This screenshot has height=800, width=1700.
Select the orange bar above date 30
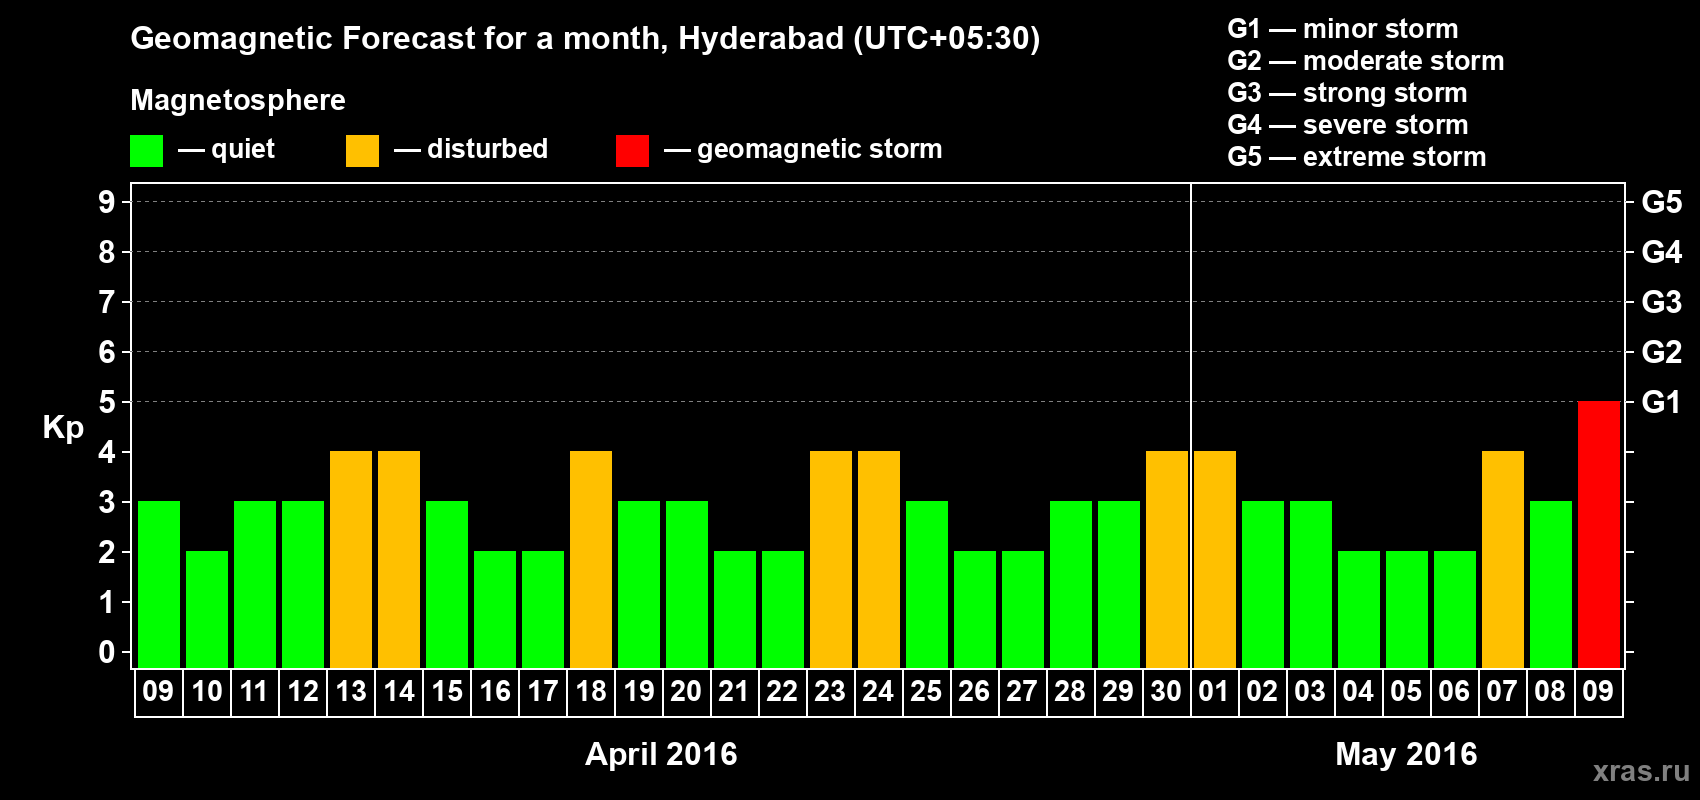pos(1167,559)
